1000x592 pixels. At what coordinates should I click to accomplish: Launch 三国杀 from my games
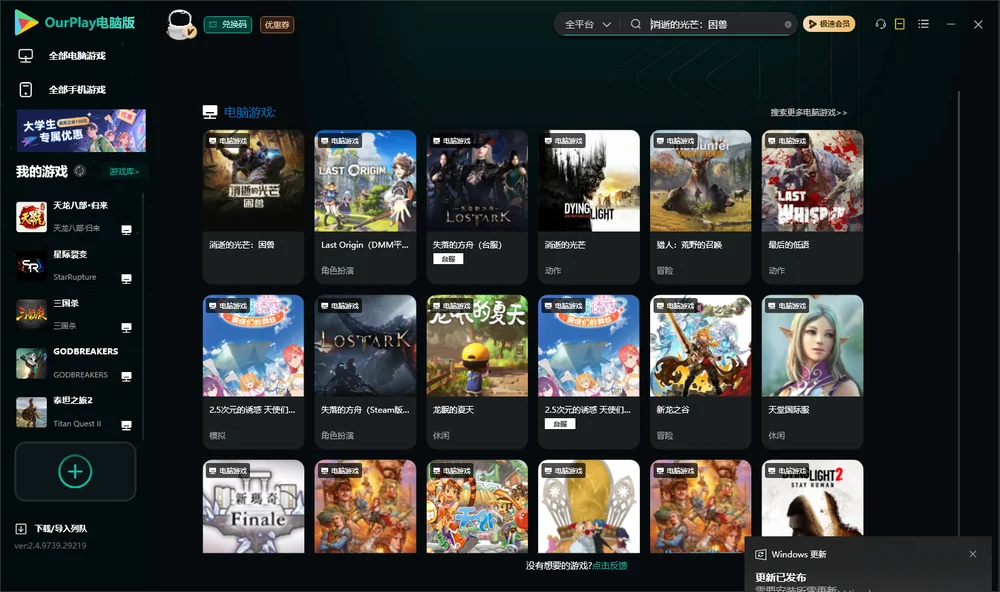pos(74,314)
